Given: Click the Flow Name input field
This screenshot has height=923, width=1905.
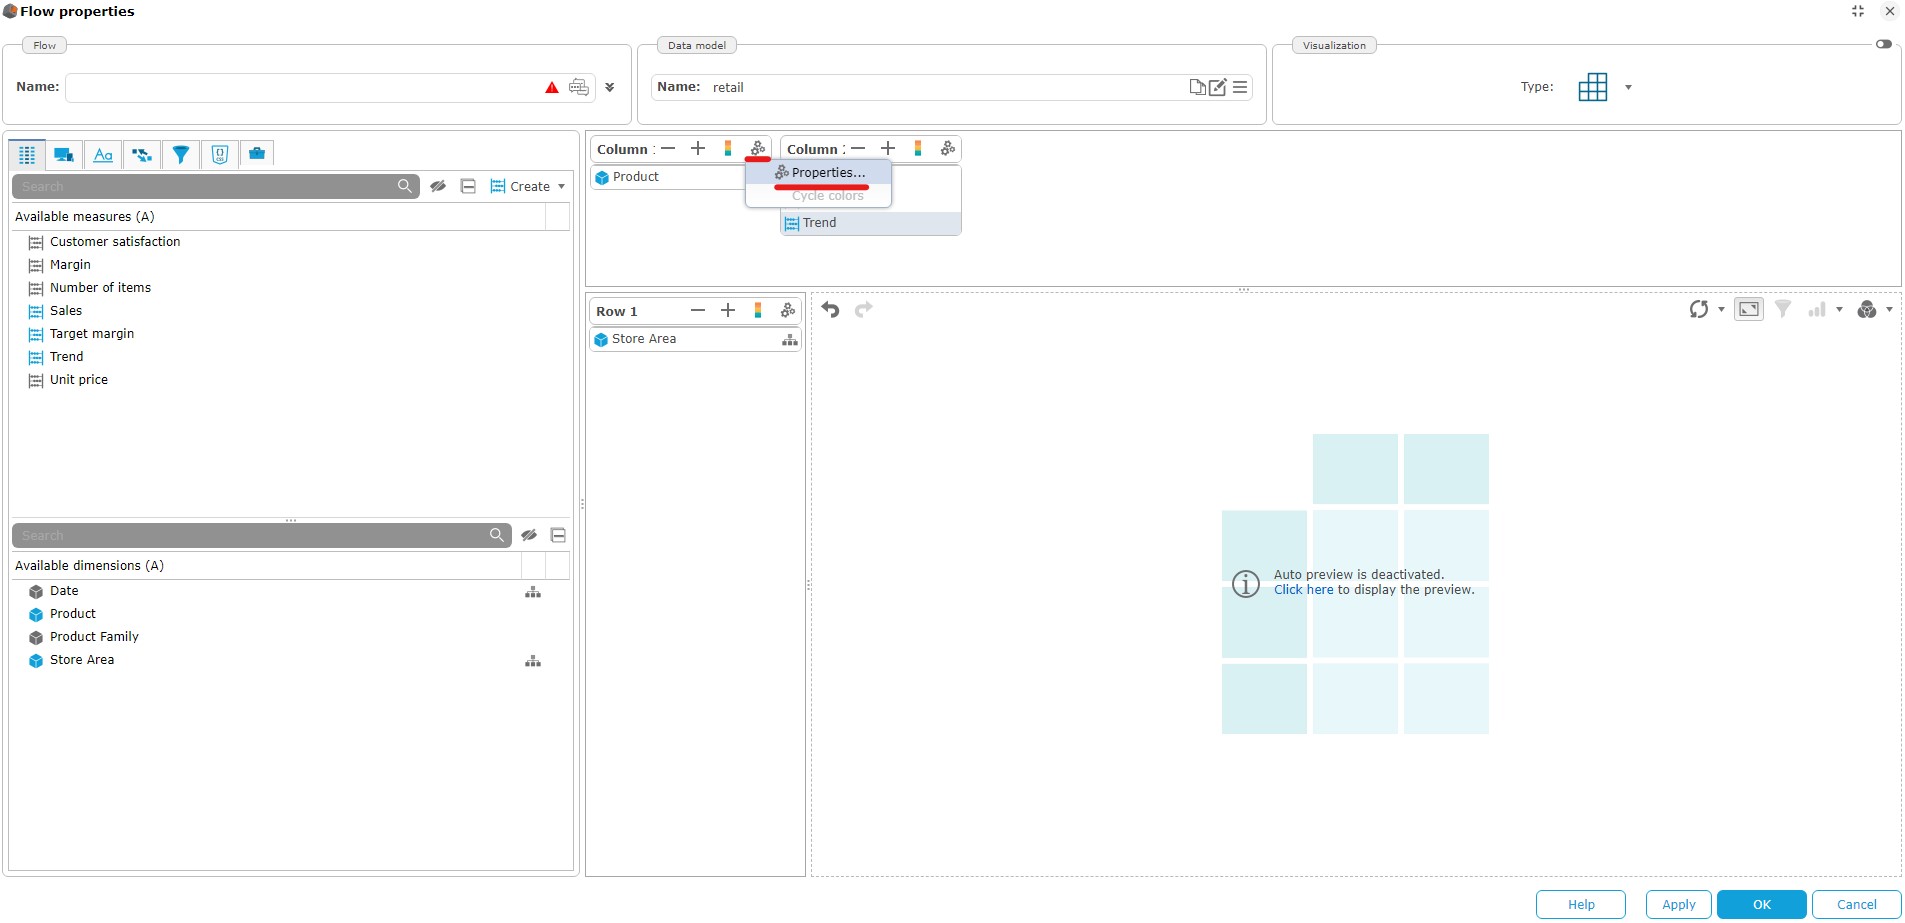Looking at the screenshot, I should click(x=300, y=87).
